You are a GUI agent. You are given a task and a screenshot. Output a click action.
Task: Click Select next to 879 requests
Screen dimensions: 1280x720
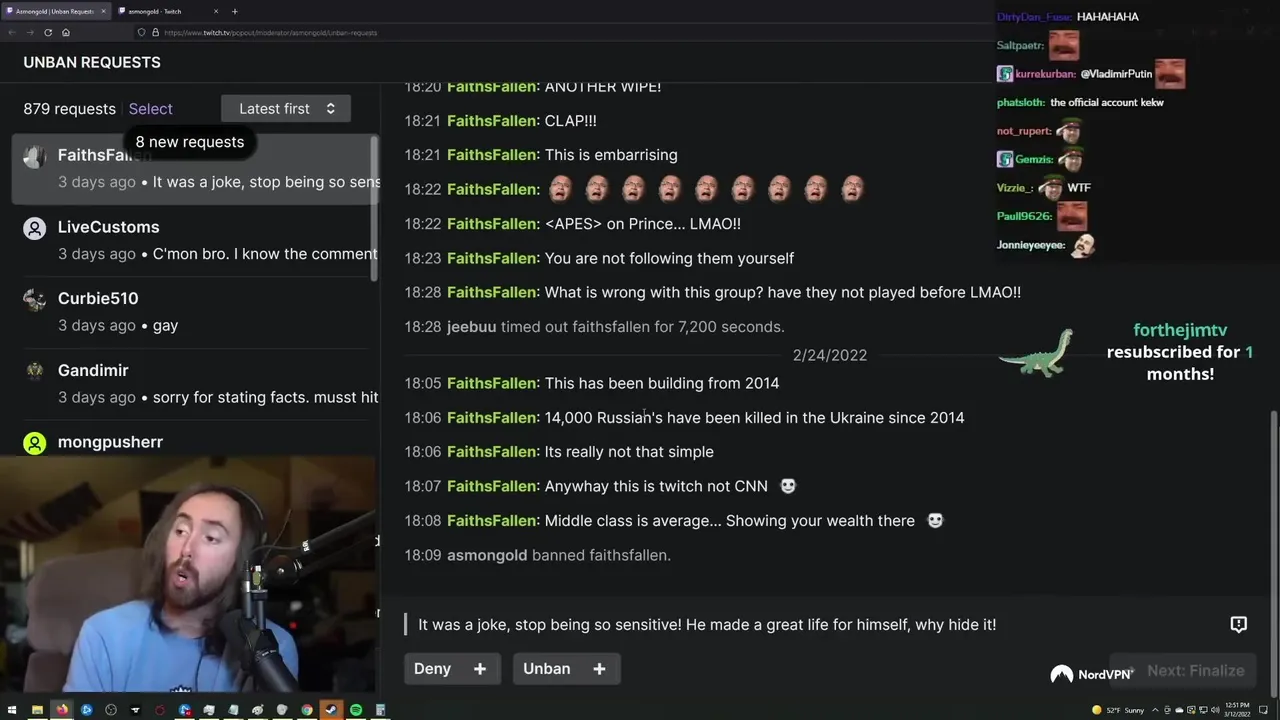click(x=150, y=109)
